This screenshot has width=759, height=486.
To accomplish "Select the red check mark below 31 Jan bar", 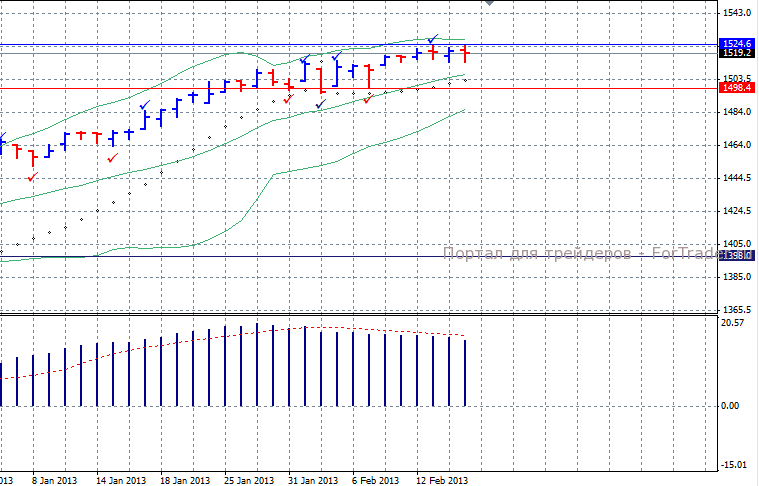I will (x=289, y=99).
